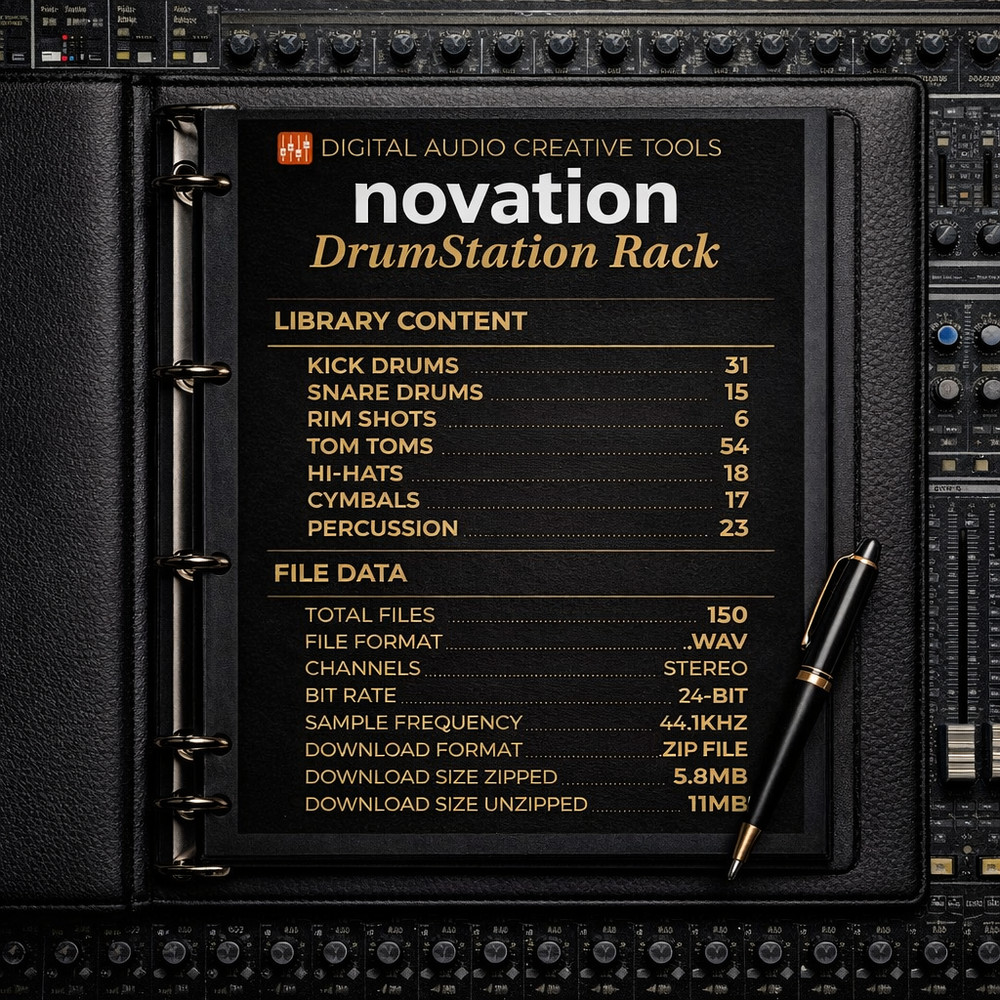Expand the LIBRARY CONTENT section
This screenshot has width=1000, height=1000.
click(x=398, y=322)
